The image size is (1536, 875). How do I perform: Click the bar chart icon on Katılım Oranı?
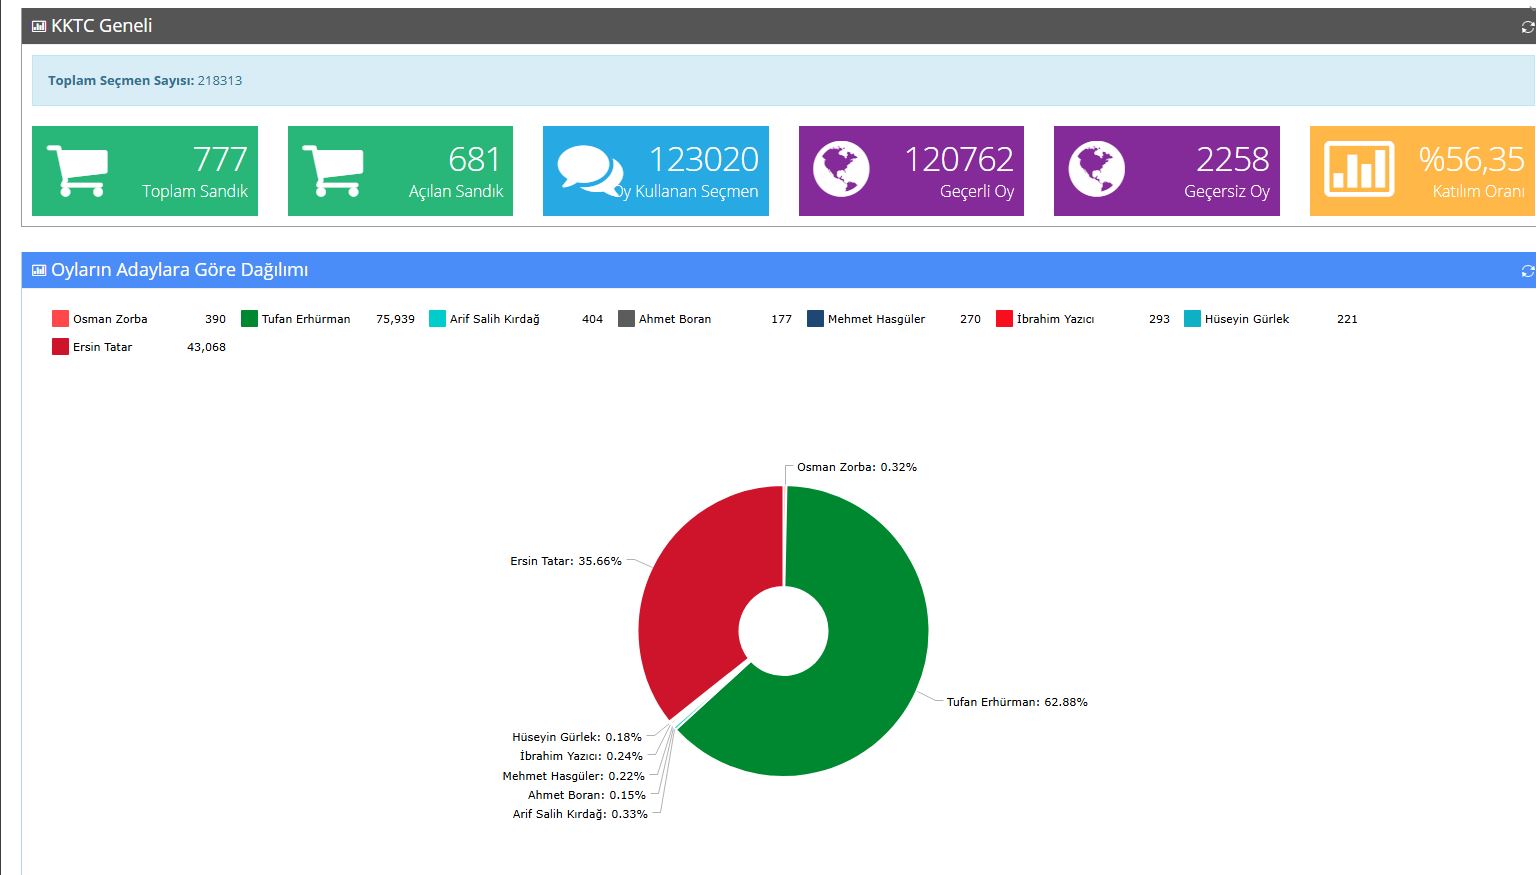1358,169
